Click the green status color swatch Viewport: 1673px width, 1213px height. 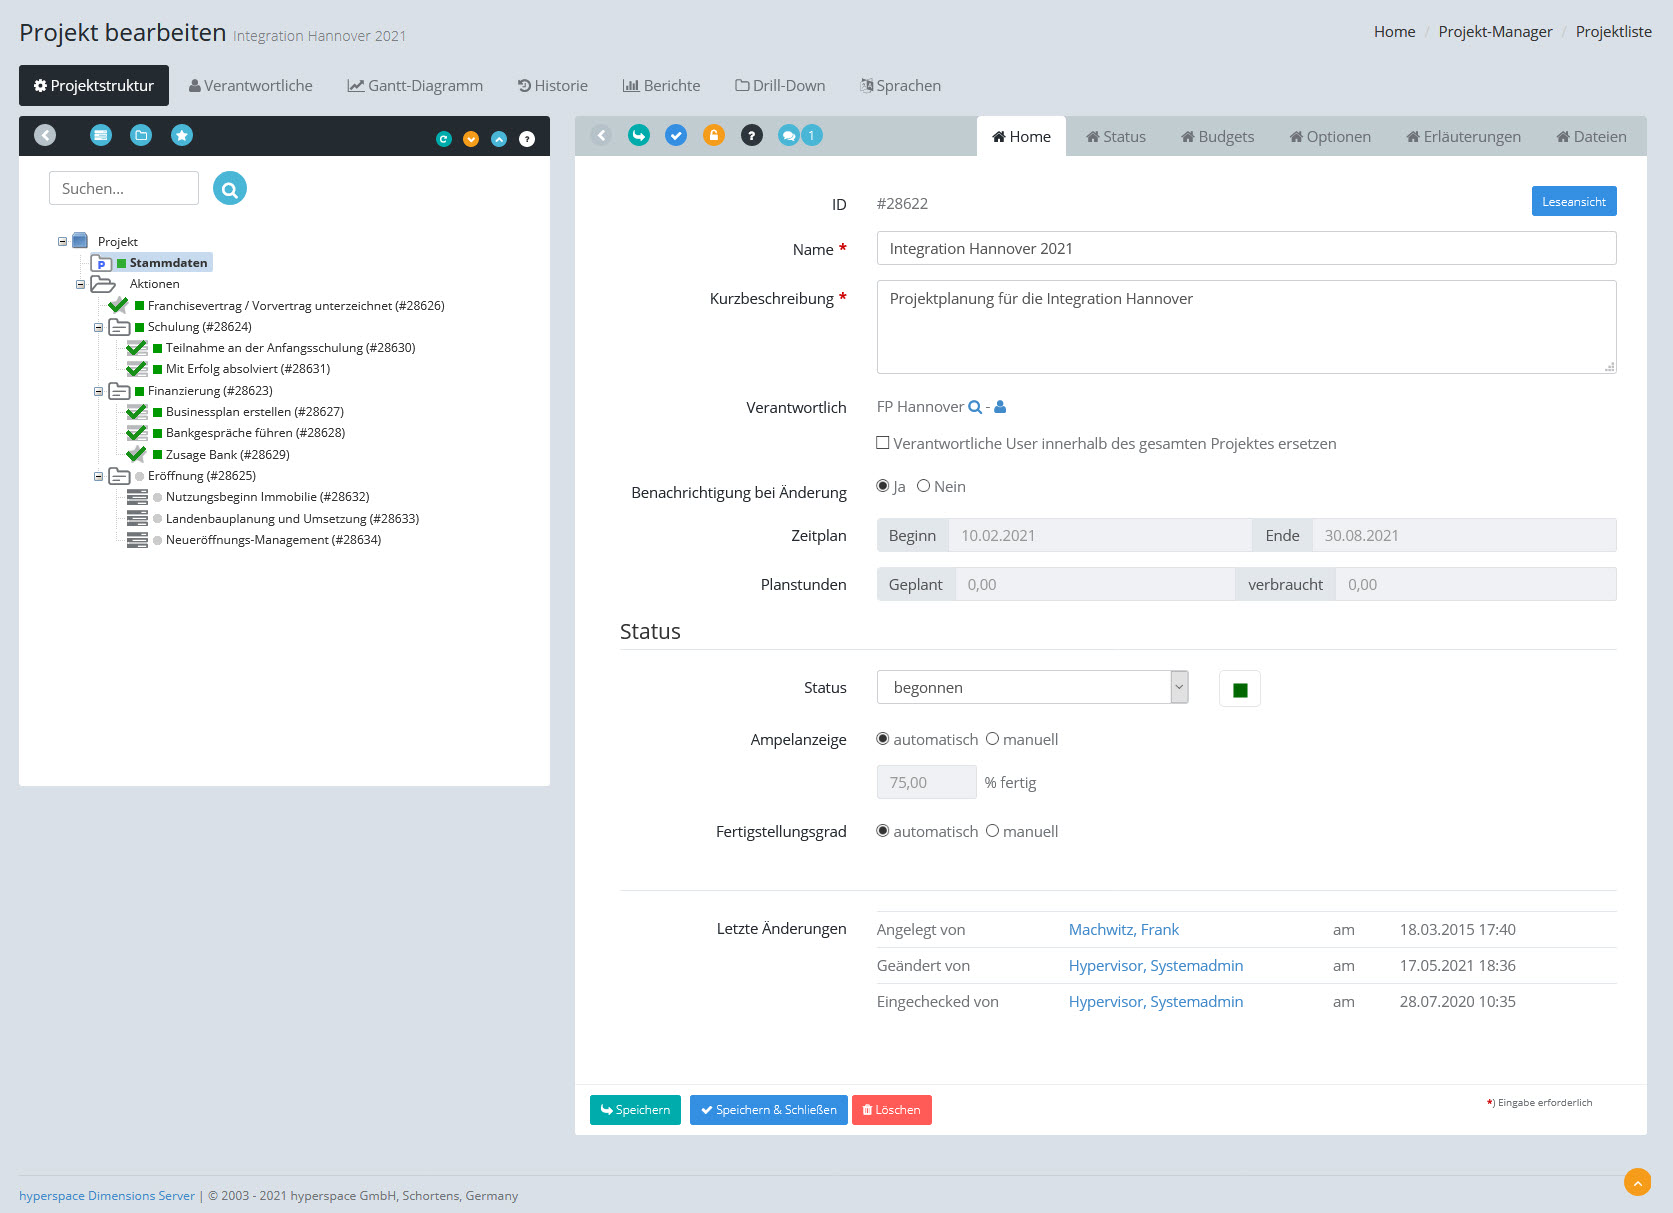pyautogui.click(x=1240, y=689)
